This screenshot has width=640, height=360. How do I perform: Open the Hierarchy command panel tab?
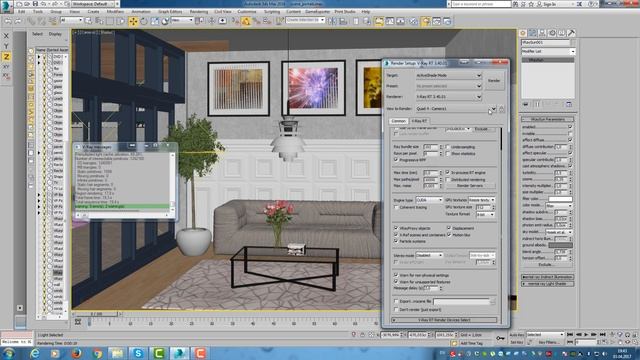[x=542, y=33]
